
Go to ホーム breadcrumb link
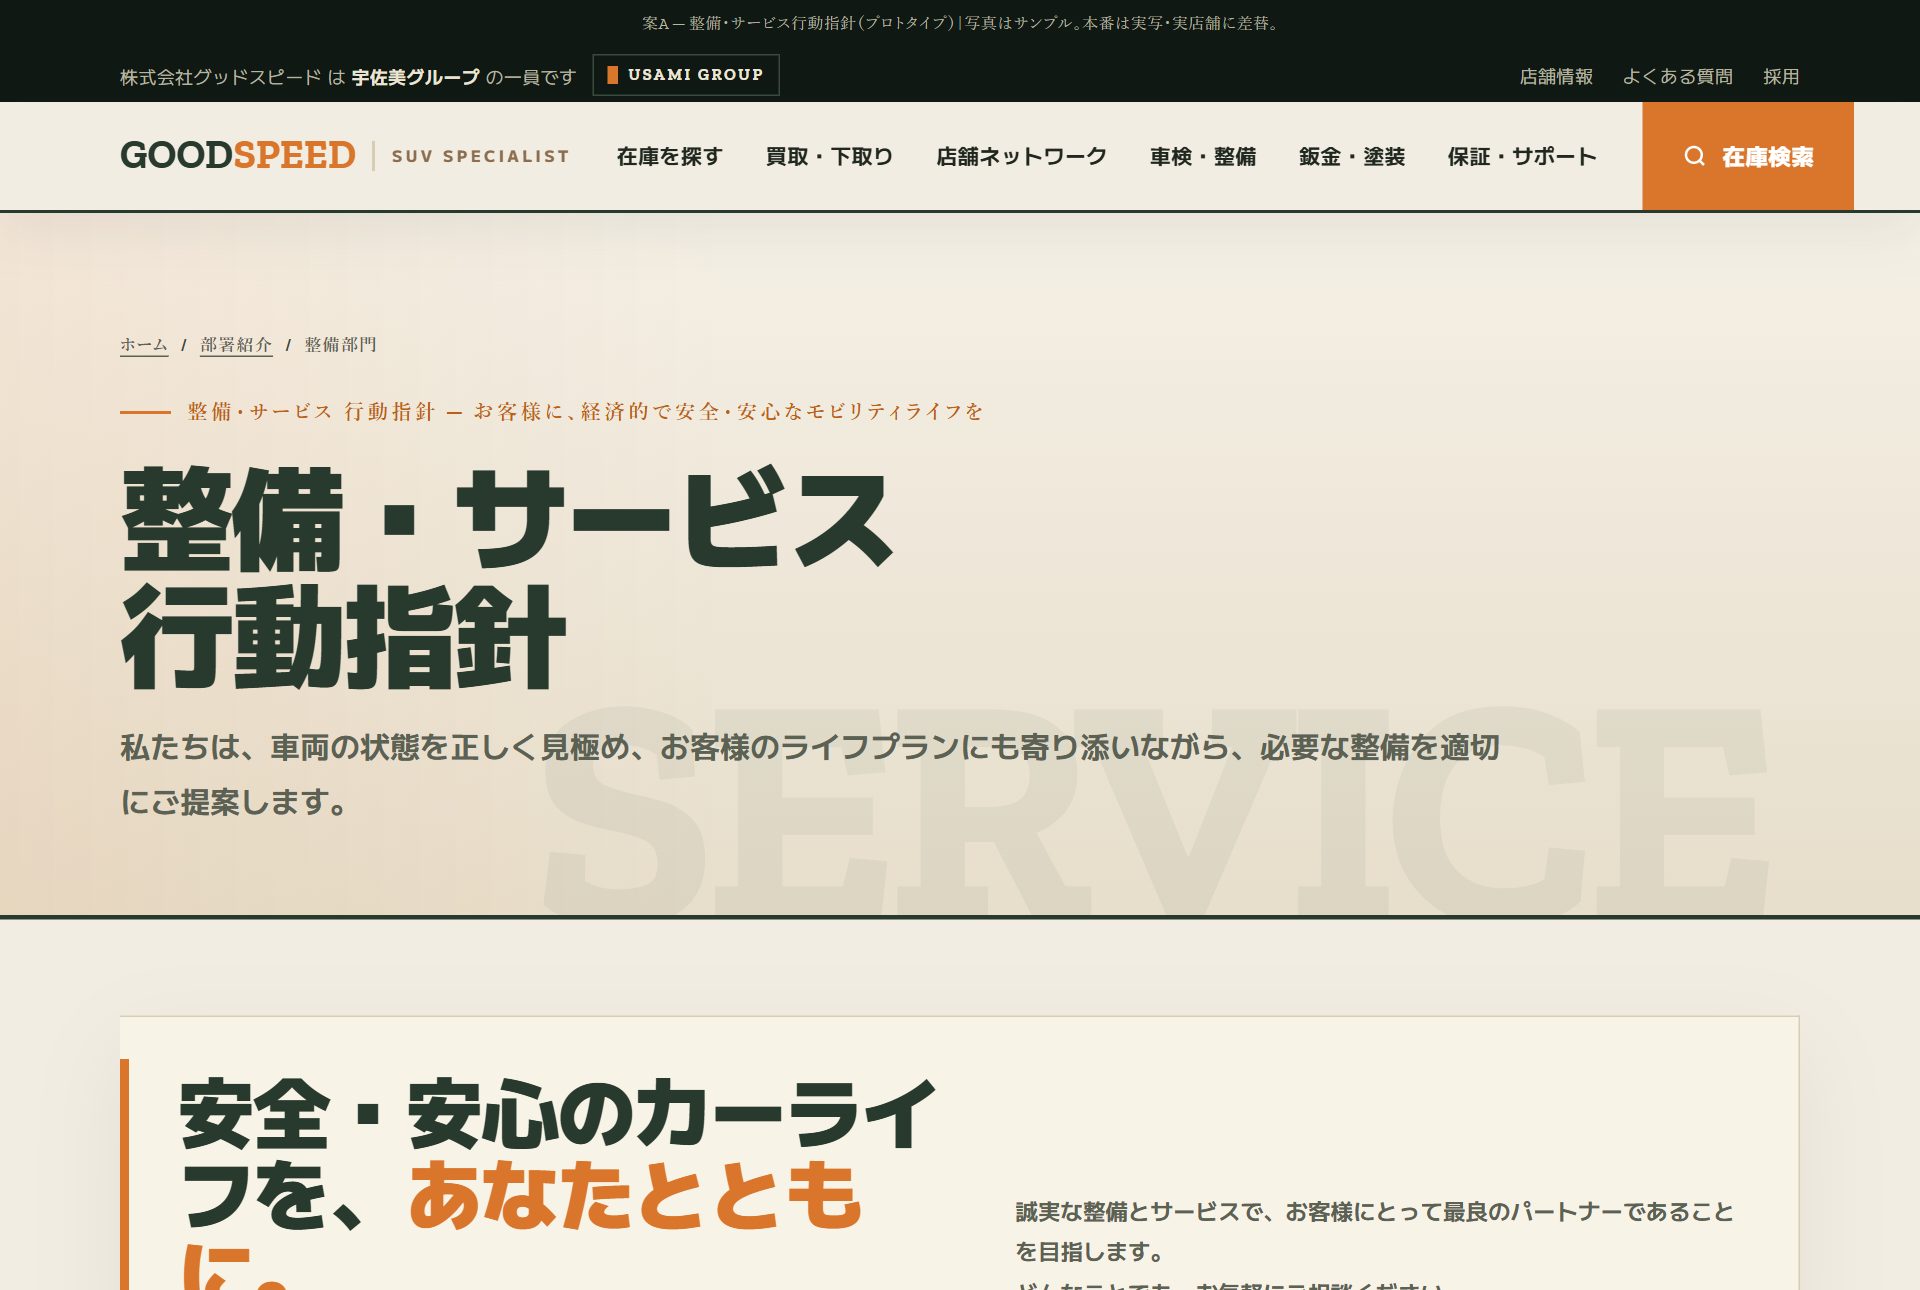[144, 345]
